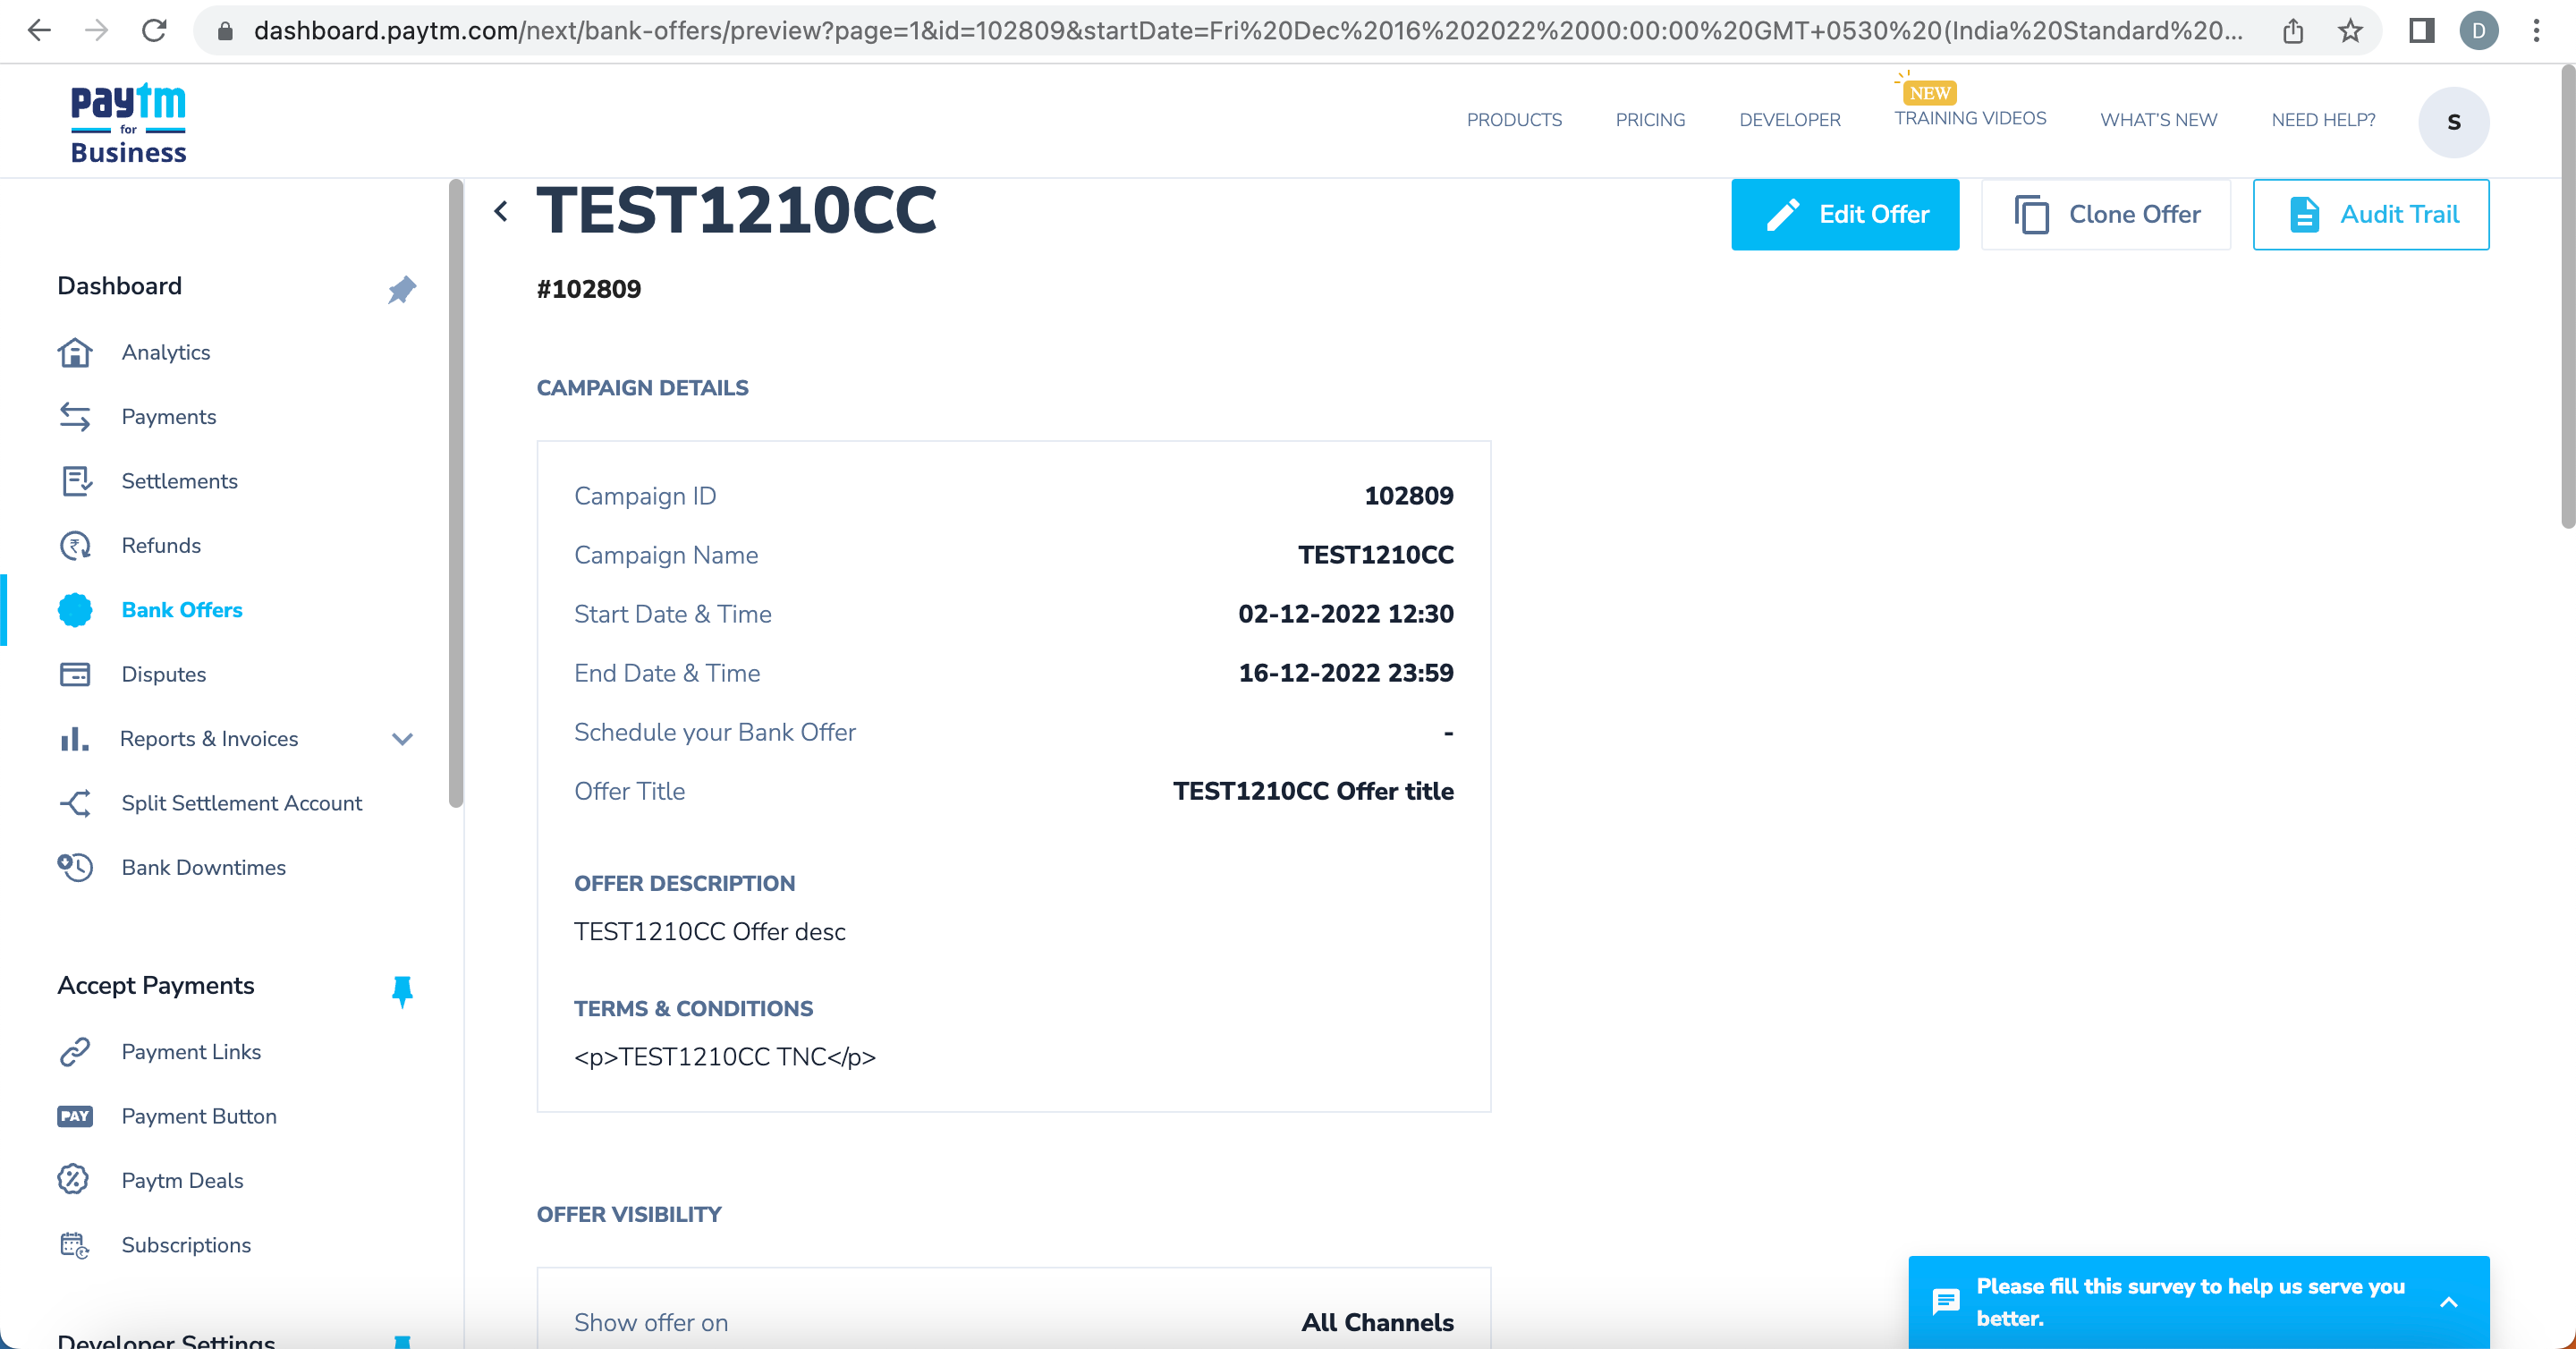Click the back chevron beside TEST1210CC
Screen dimensions: 2576x1349
[501, 211]
